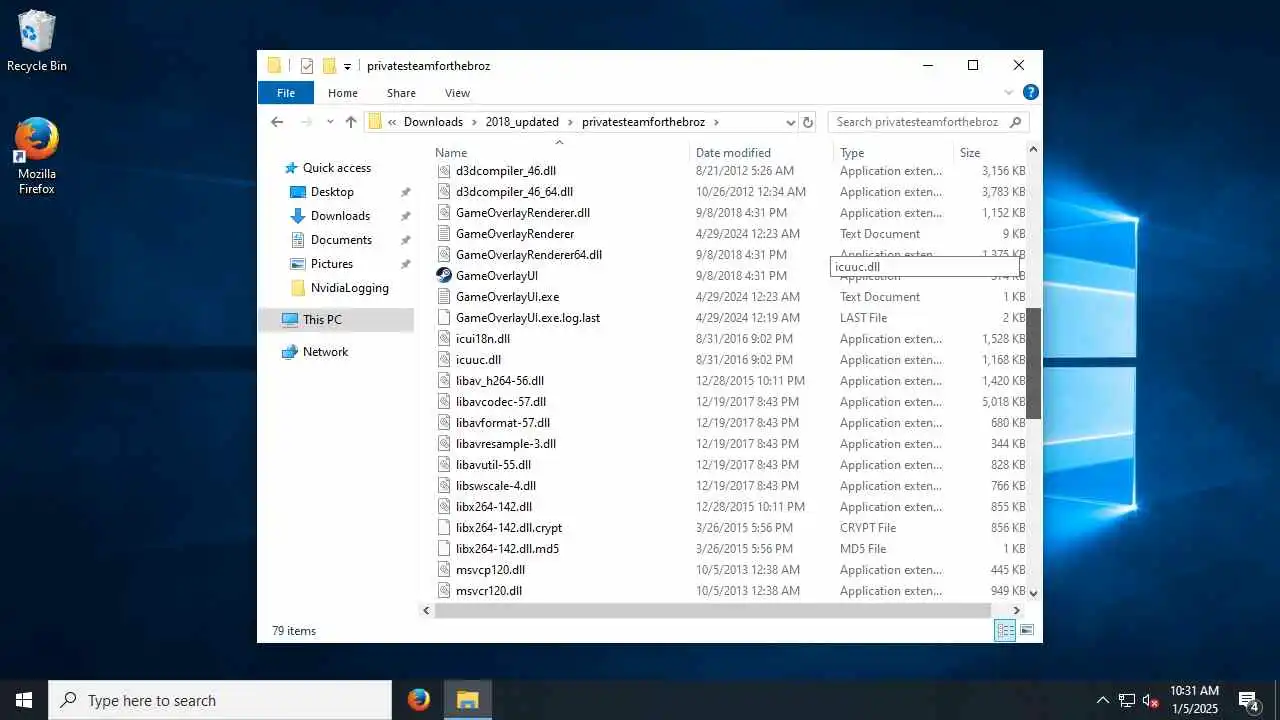Screen dimensions: 1280x720
Task: Click File Explorer taskbar icon
Action: (467, 700)
